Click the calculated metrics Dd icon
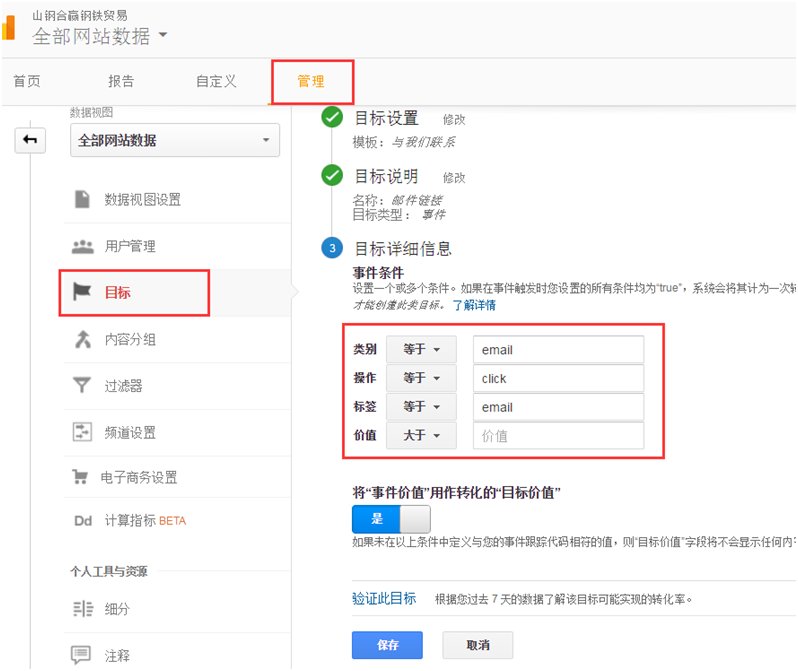 point(82,521)
